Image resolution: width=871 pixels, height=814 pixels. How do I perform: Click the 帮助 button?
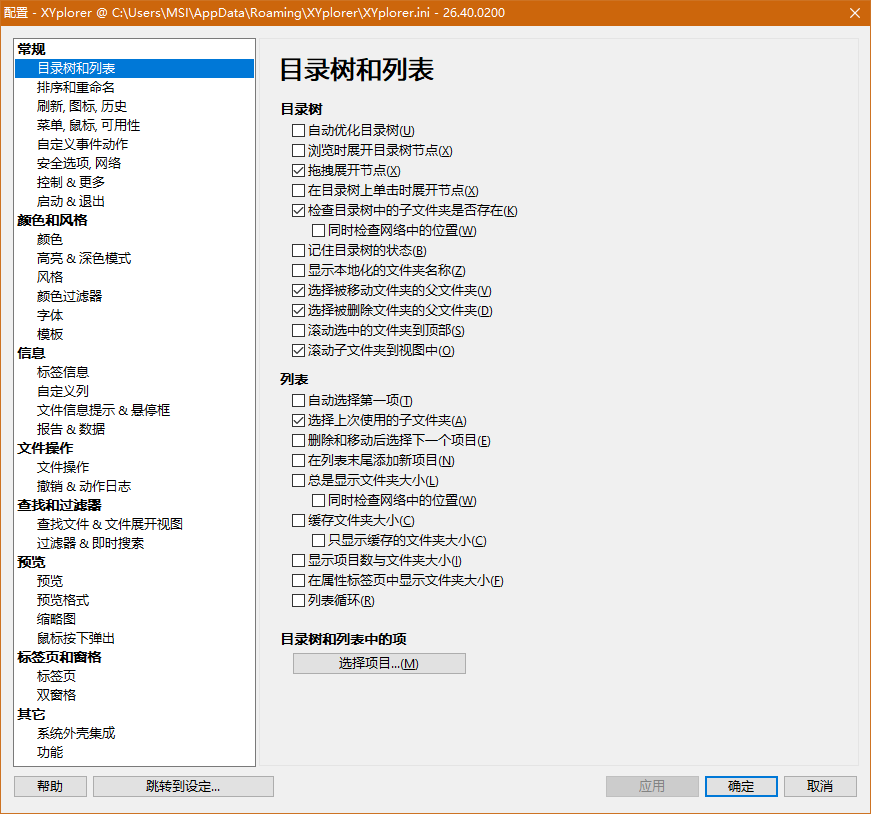pos(50,786)
